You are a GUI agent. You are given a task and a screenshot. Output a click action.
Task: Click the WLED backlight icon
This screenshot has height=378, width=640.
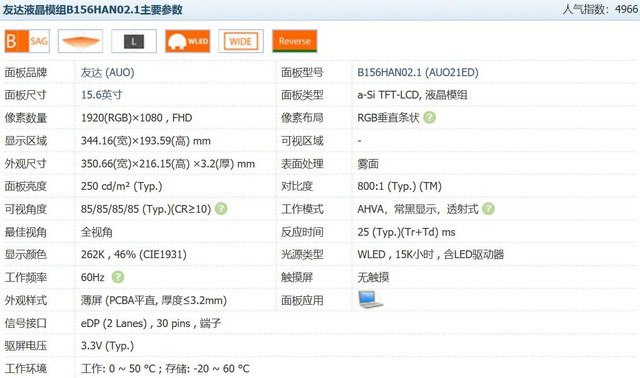(x=187, y=41)
